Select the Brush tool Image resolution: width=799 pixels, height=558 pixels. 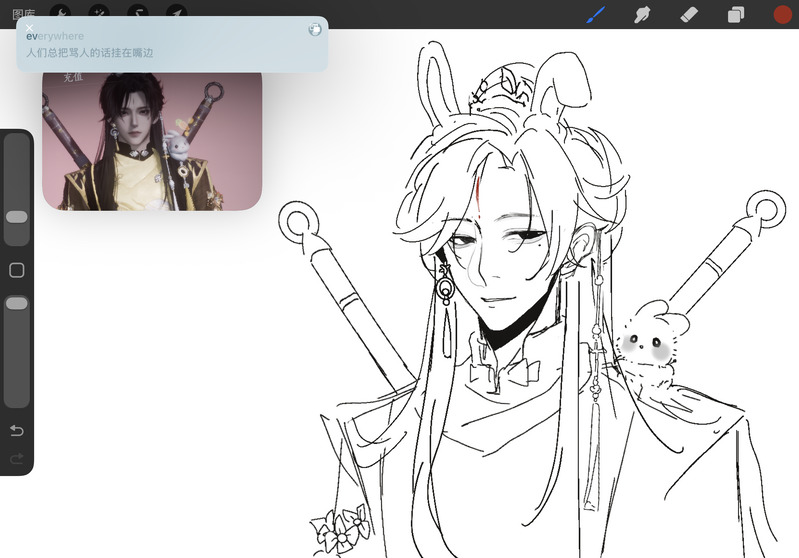pyautogui.click(x=595, y=14)
